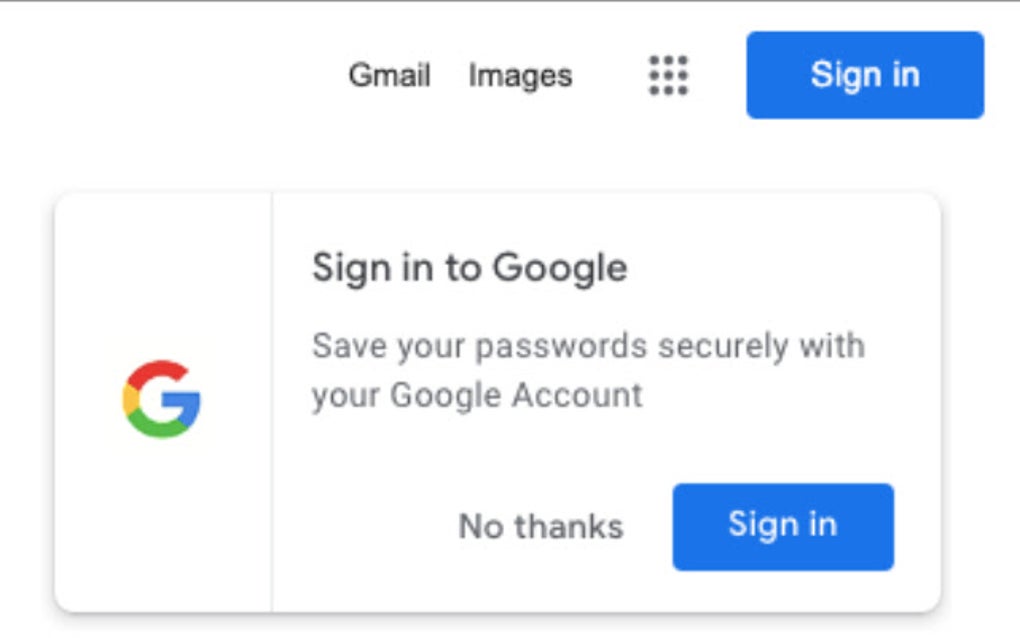
Task: Switch to Images search from the header
Action: tap(520, 75)
